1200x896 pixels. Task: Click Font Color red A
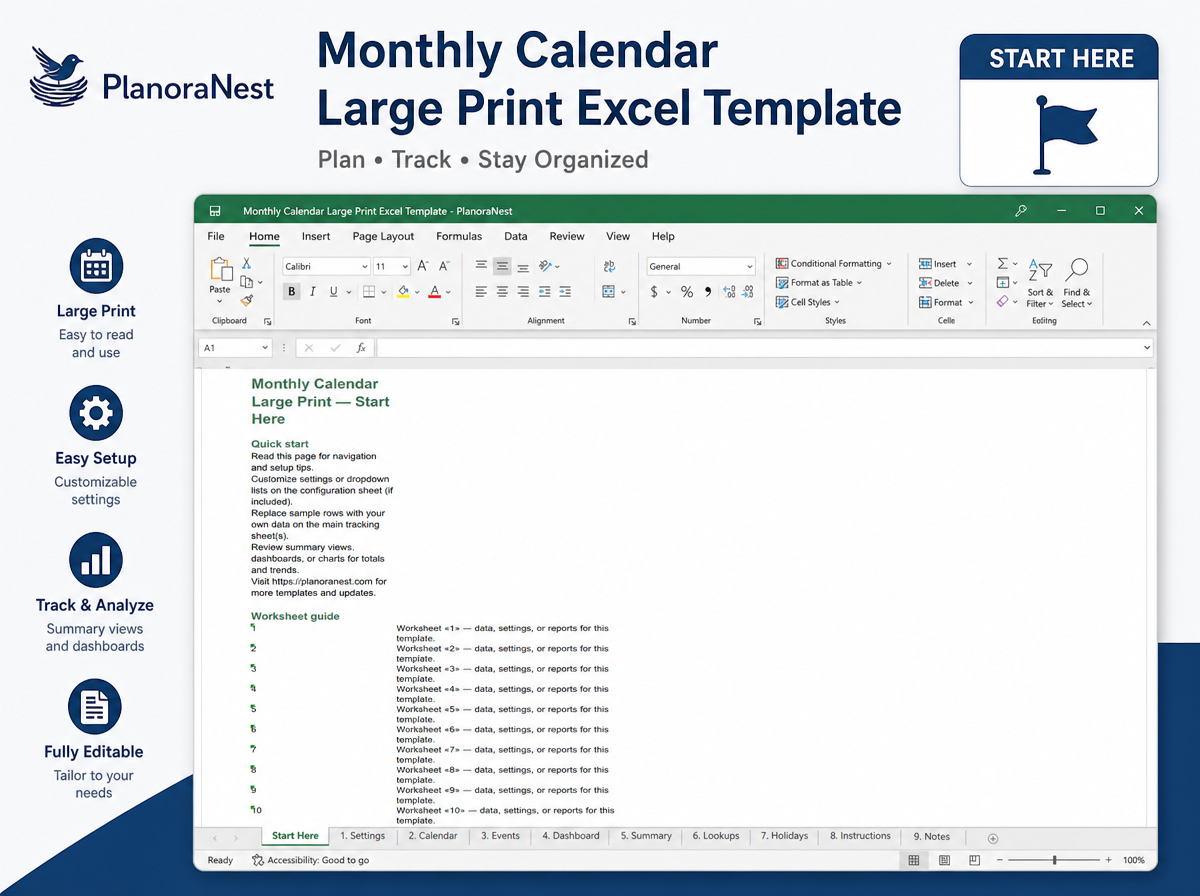tap(434, 292)
